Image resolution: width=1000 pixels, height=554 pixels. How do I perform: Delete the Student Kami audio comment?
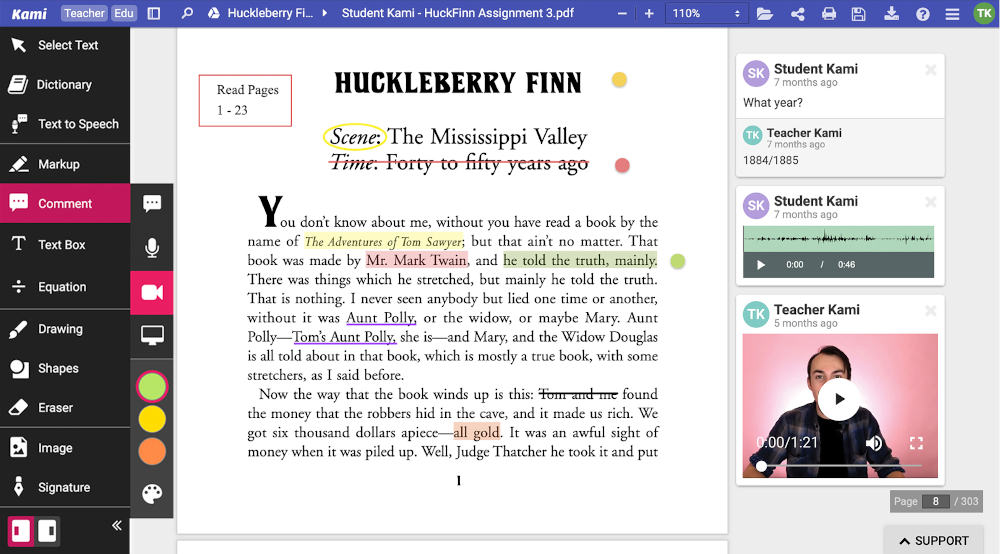(x=930, y=202)
